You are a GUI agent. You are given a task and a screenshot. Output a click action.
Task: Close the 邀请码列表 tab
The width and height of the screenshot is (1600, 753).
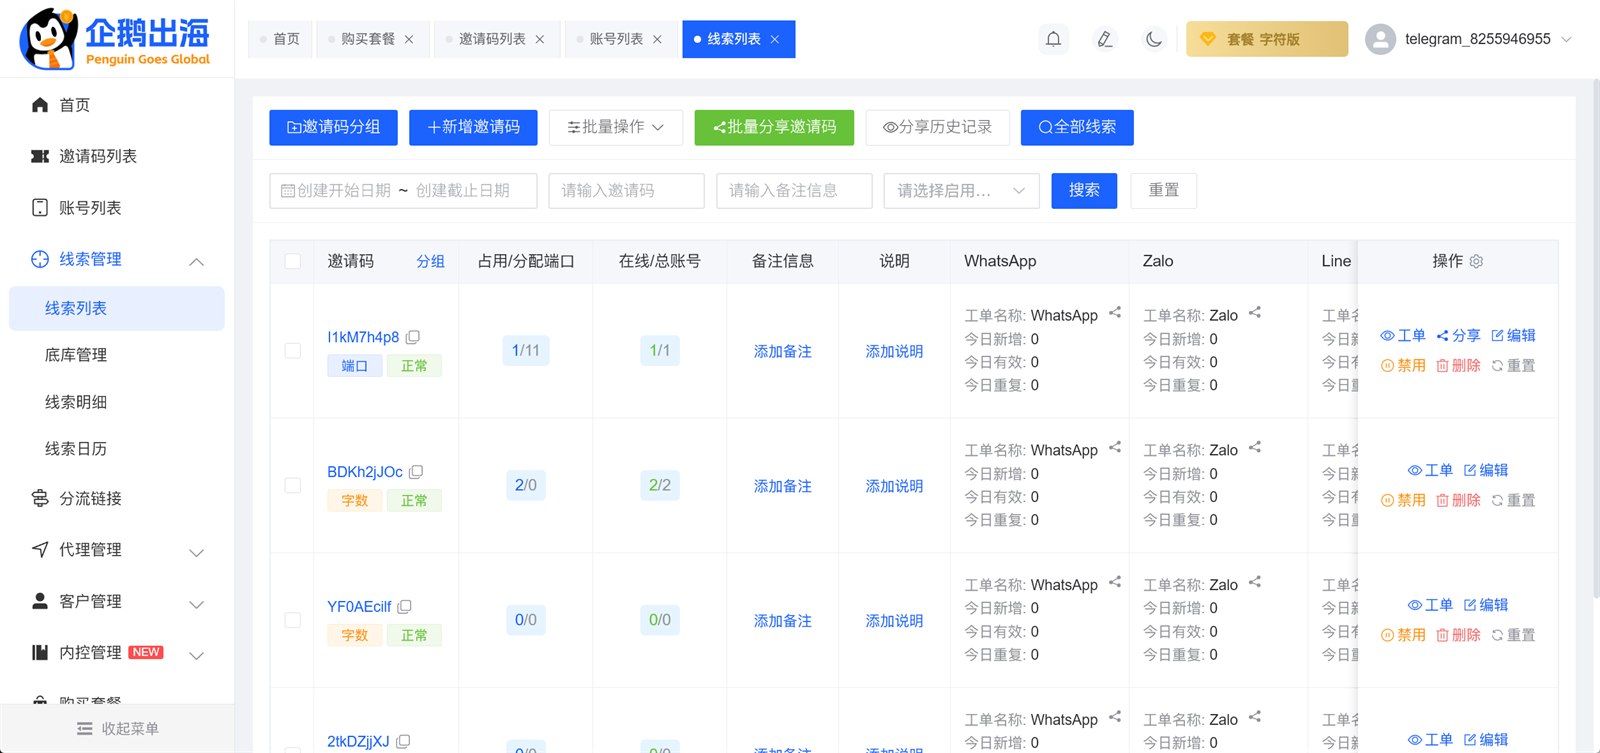[540, 39]
